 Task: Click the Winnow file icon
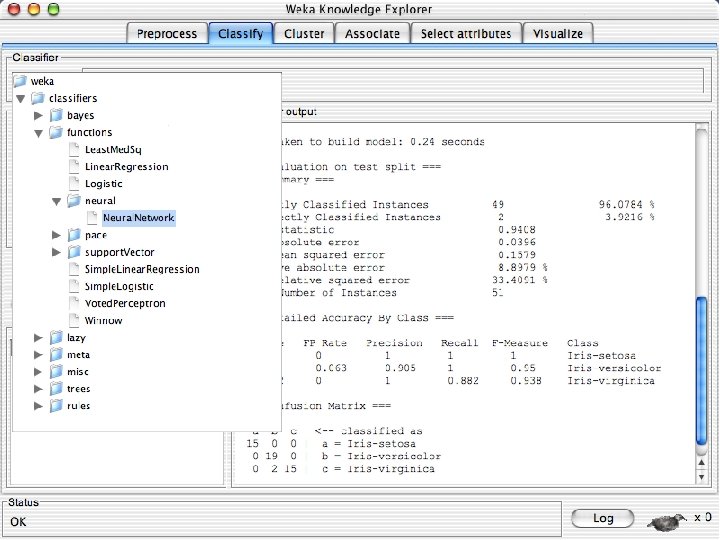[x=74, y=320]
